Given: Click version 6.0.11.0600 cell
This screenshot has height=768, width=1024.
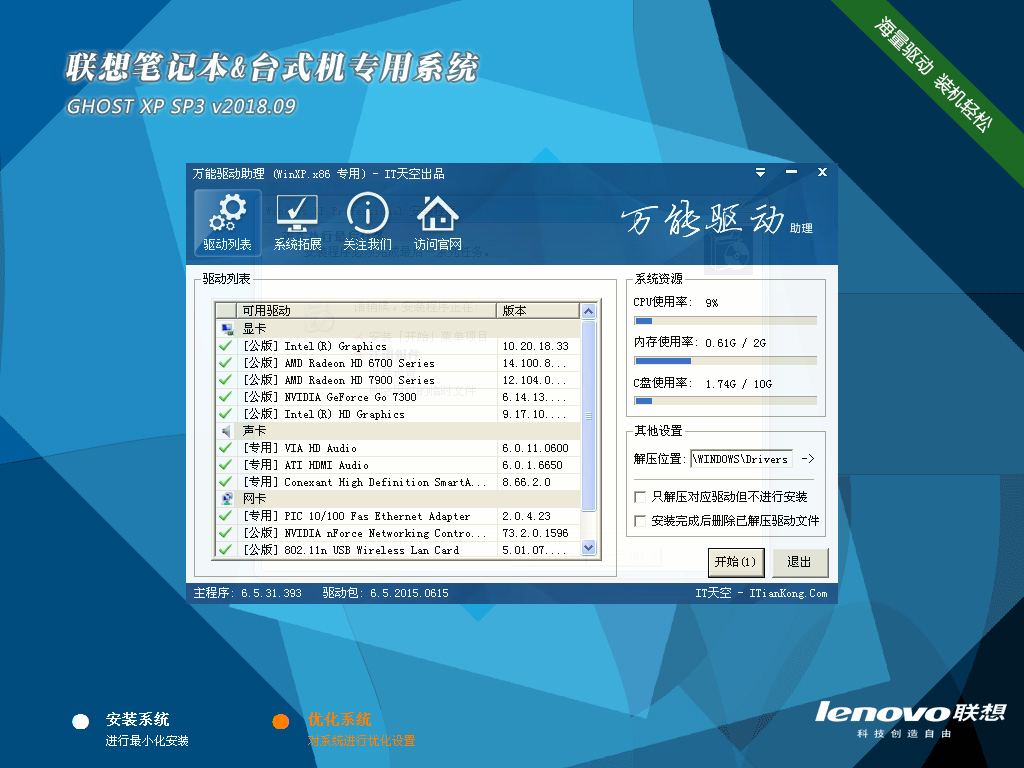Looking at the screenshot, I should tap(536, 448).
